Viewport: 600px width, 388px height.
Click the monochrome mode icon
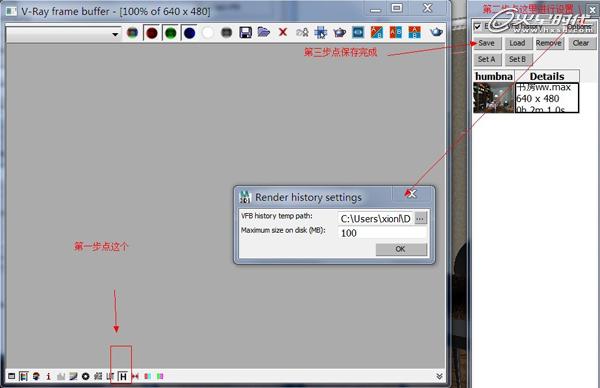click(x=227, y=33)
